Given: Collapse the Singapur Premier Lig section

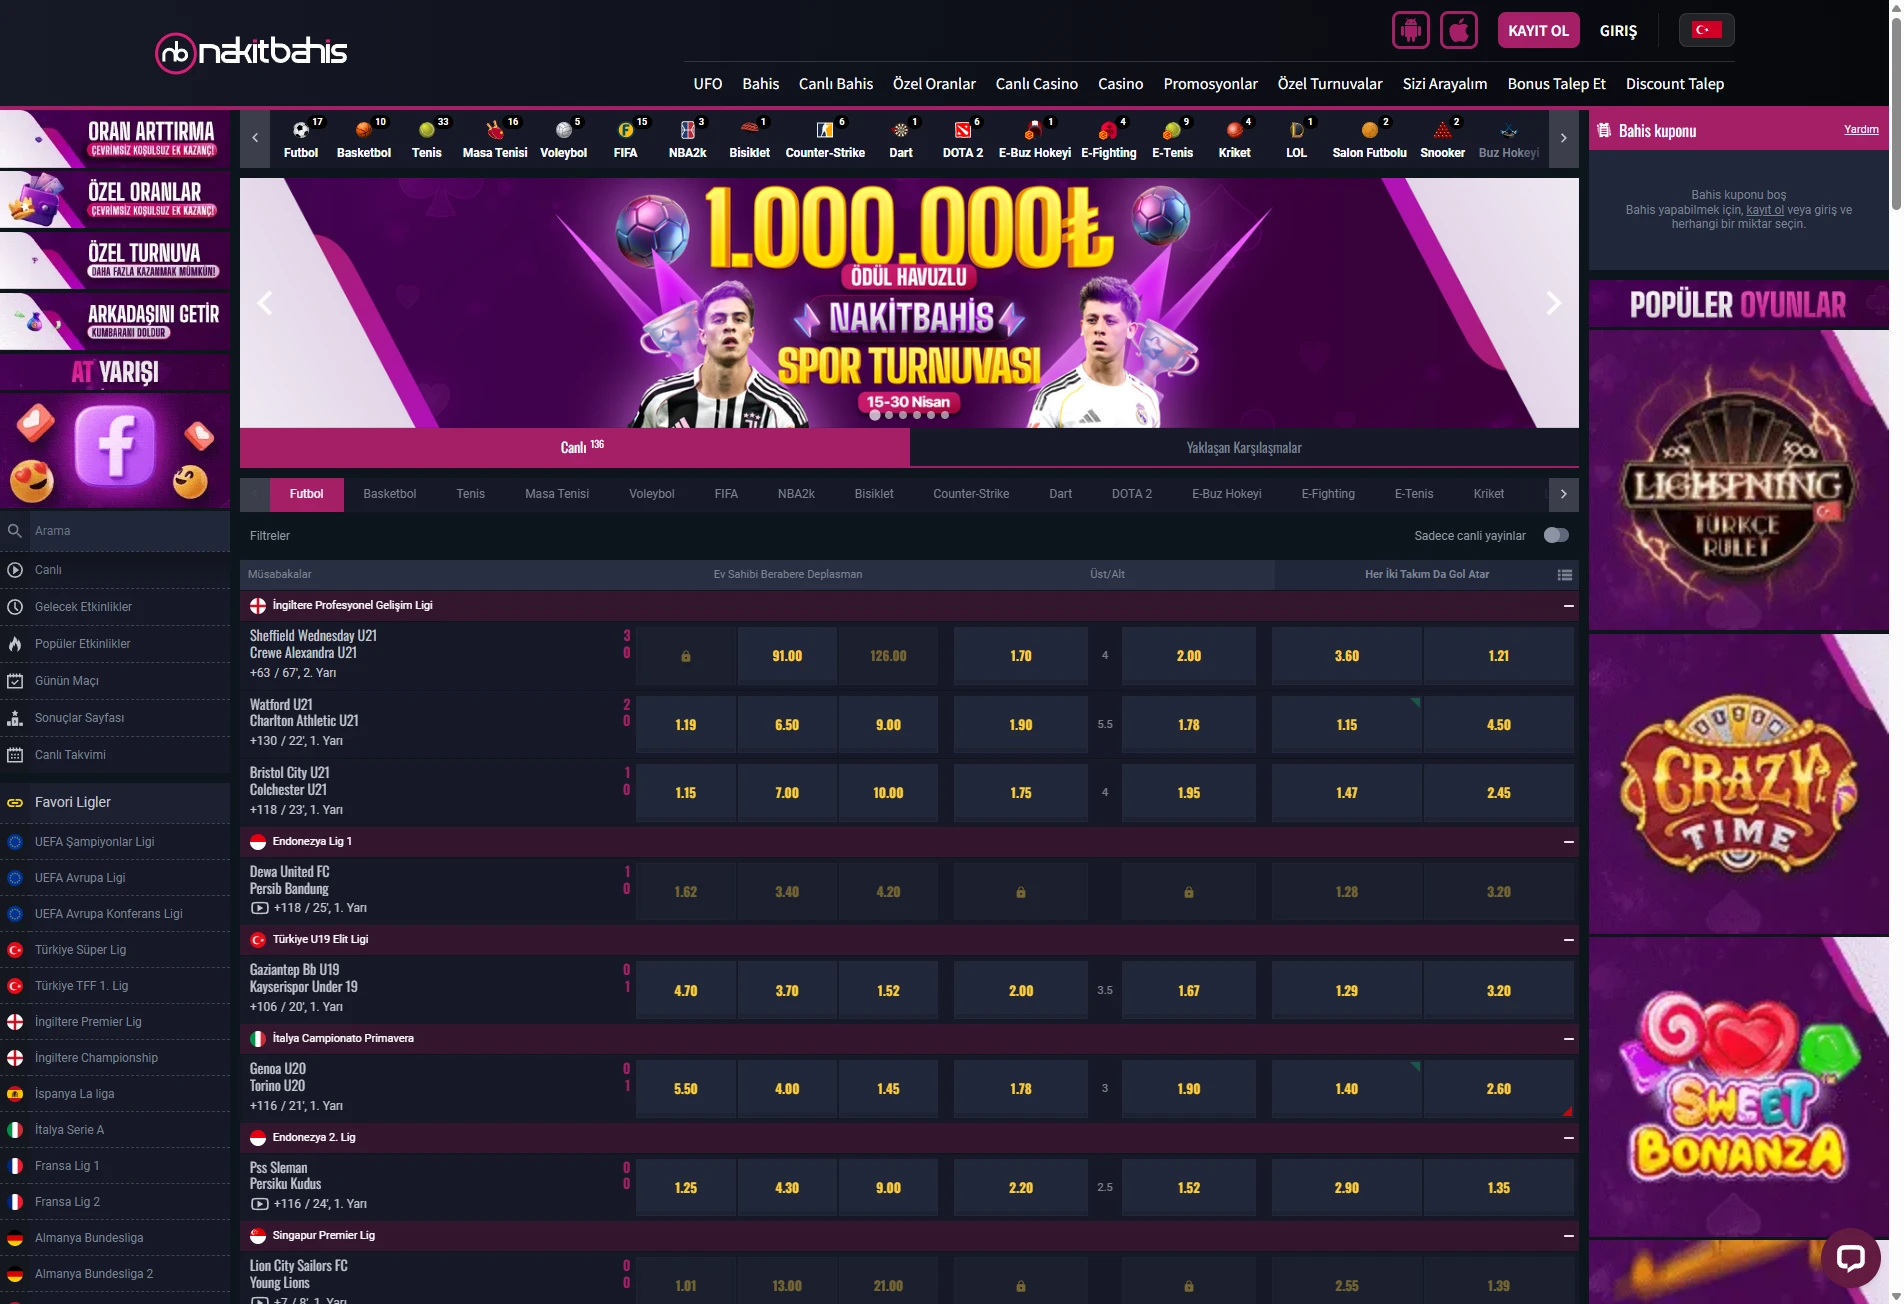Looking at the screenshot, I should (x=1568, y=1236).
